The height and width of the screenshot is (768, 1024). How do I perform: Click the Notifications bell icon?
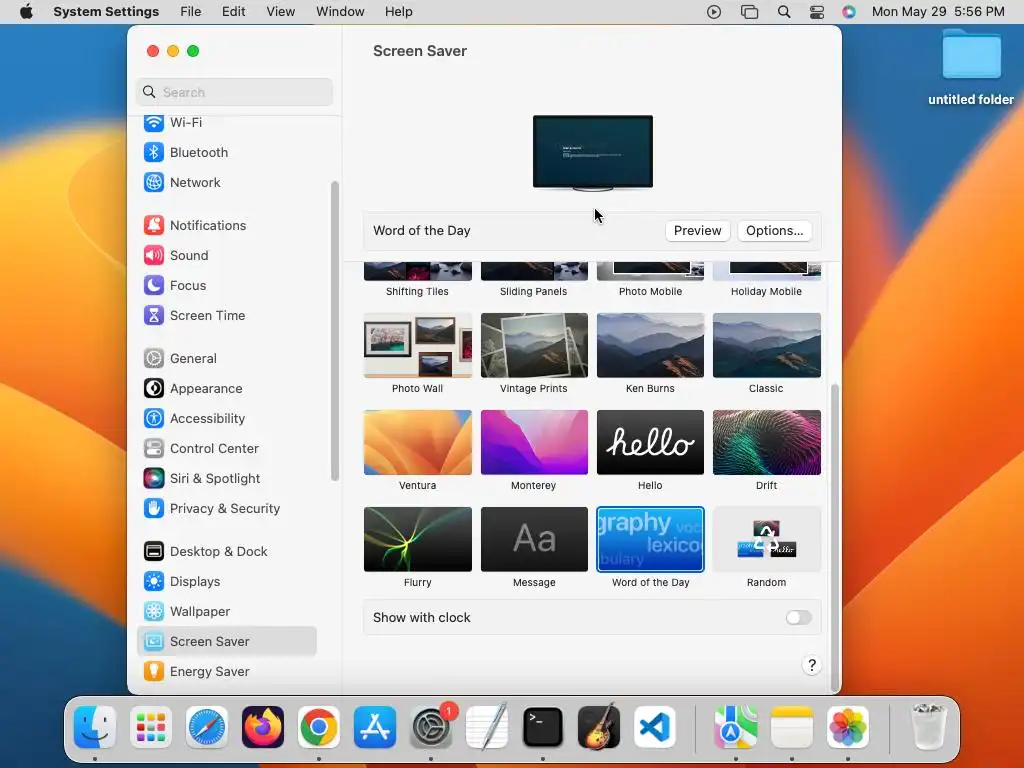[153, 225]
